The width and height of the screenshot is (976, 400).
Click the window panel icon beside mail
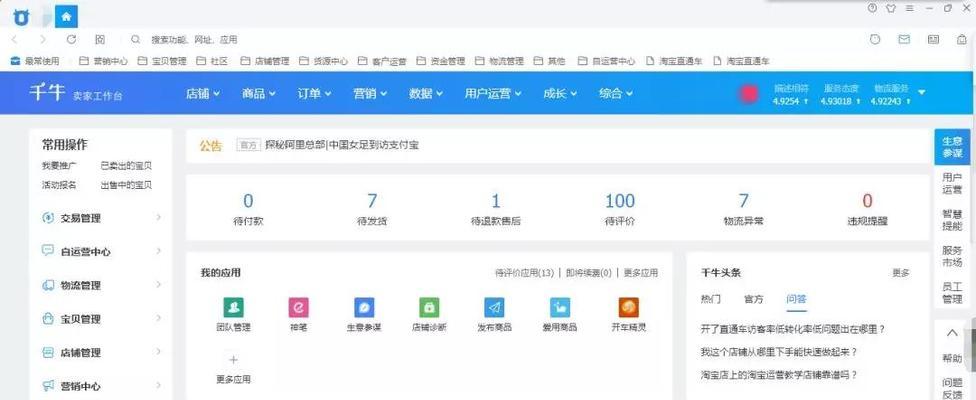click(934, 39)
